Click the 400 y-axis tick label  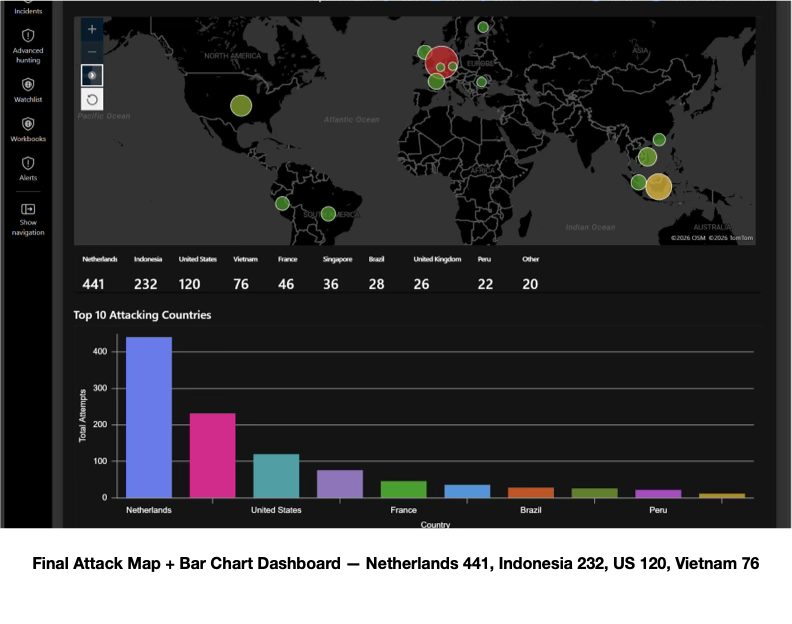100,351
